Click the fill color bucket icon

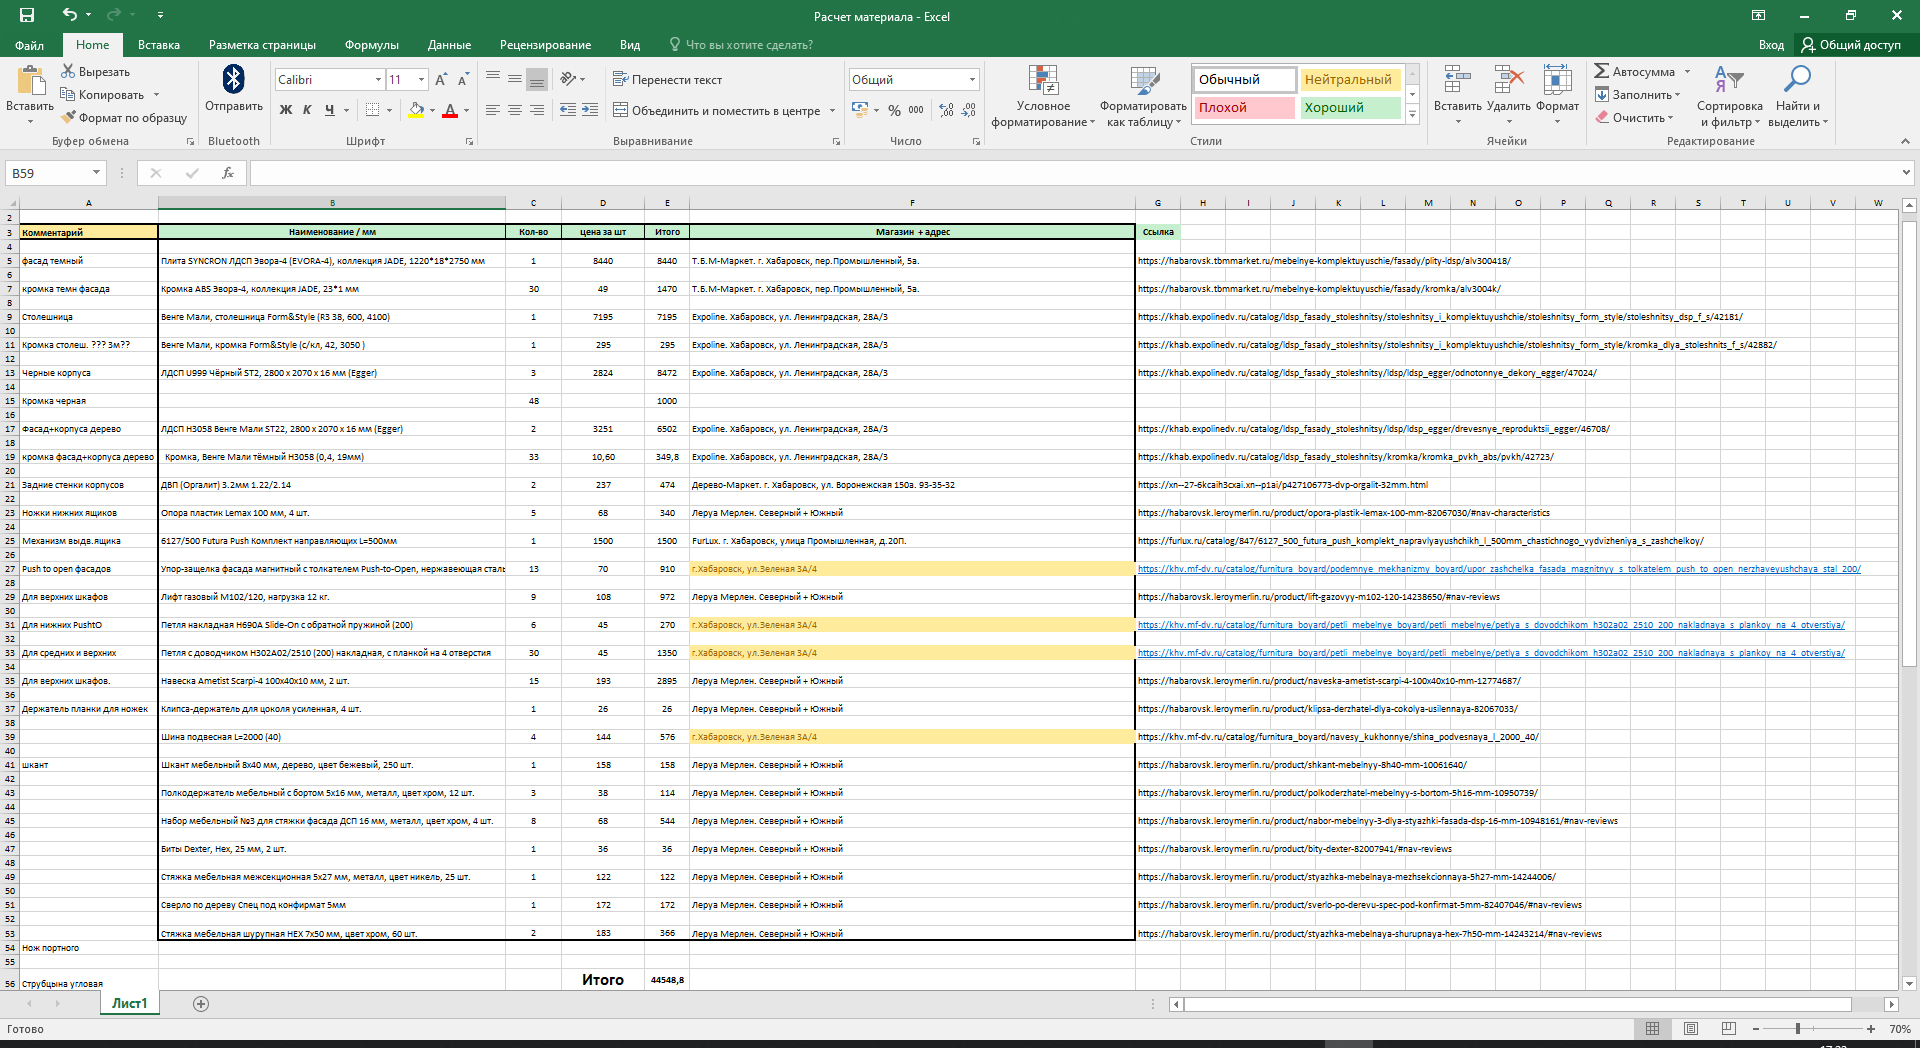(x=417, y=110)
